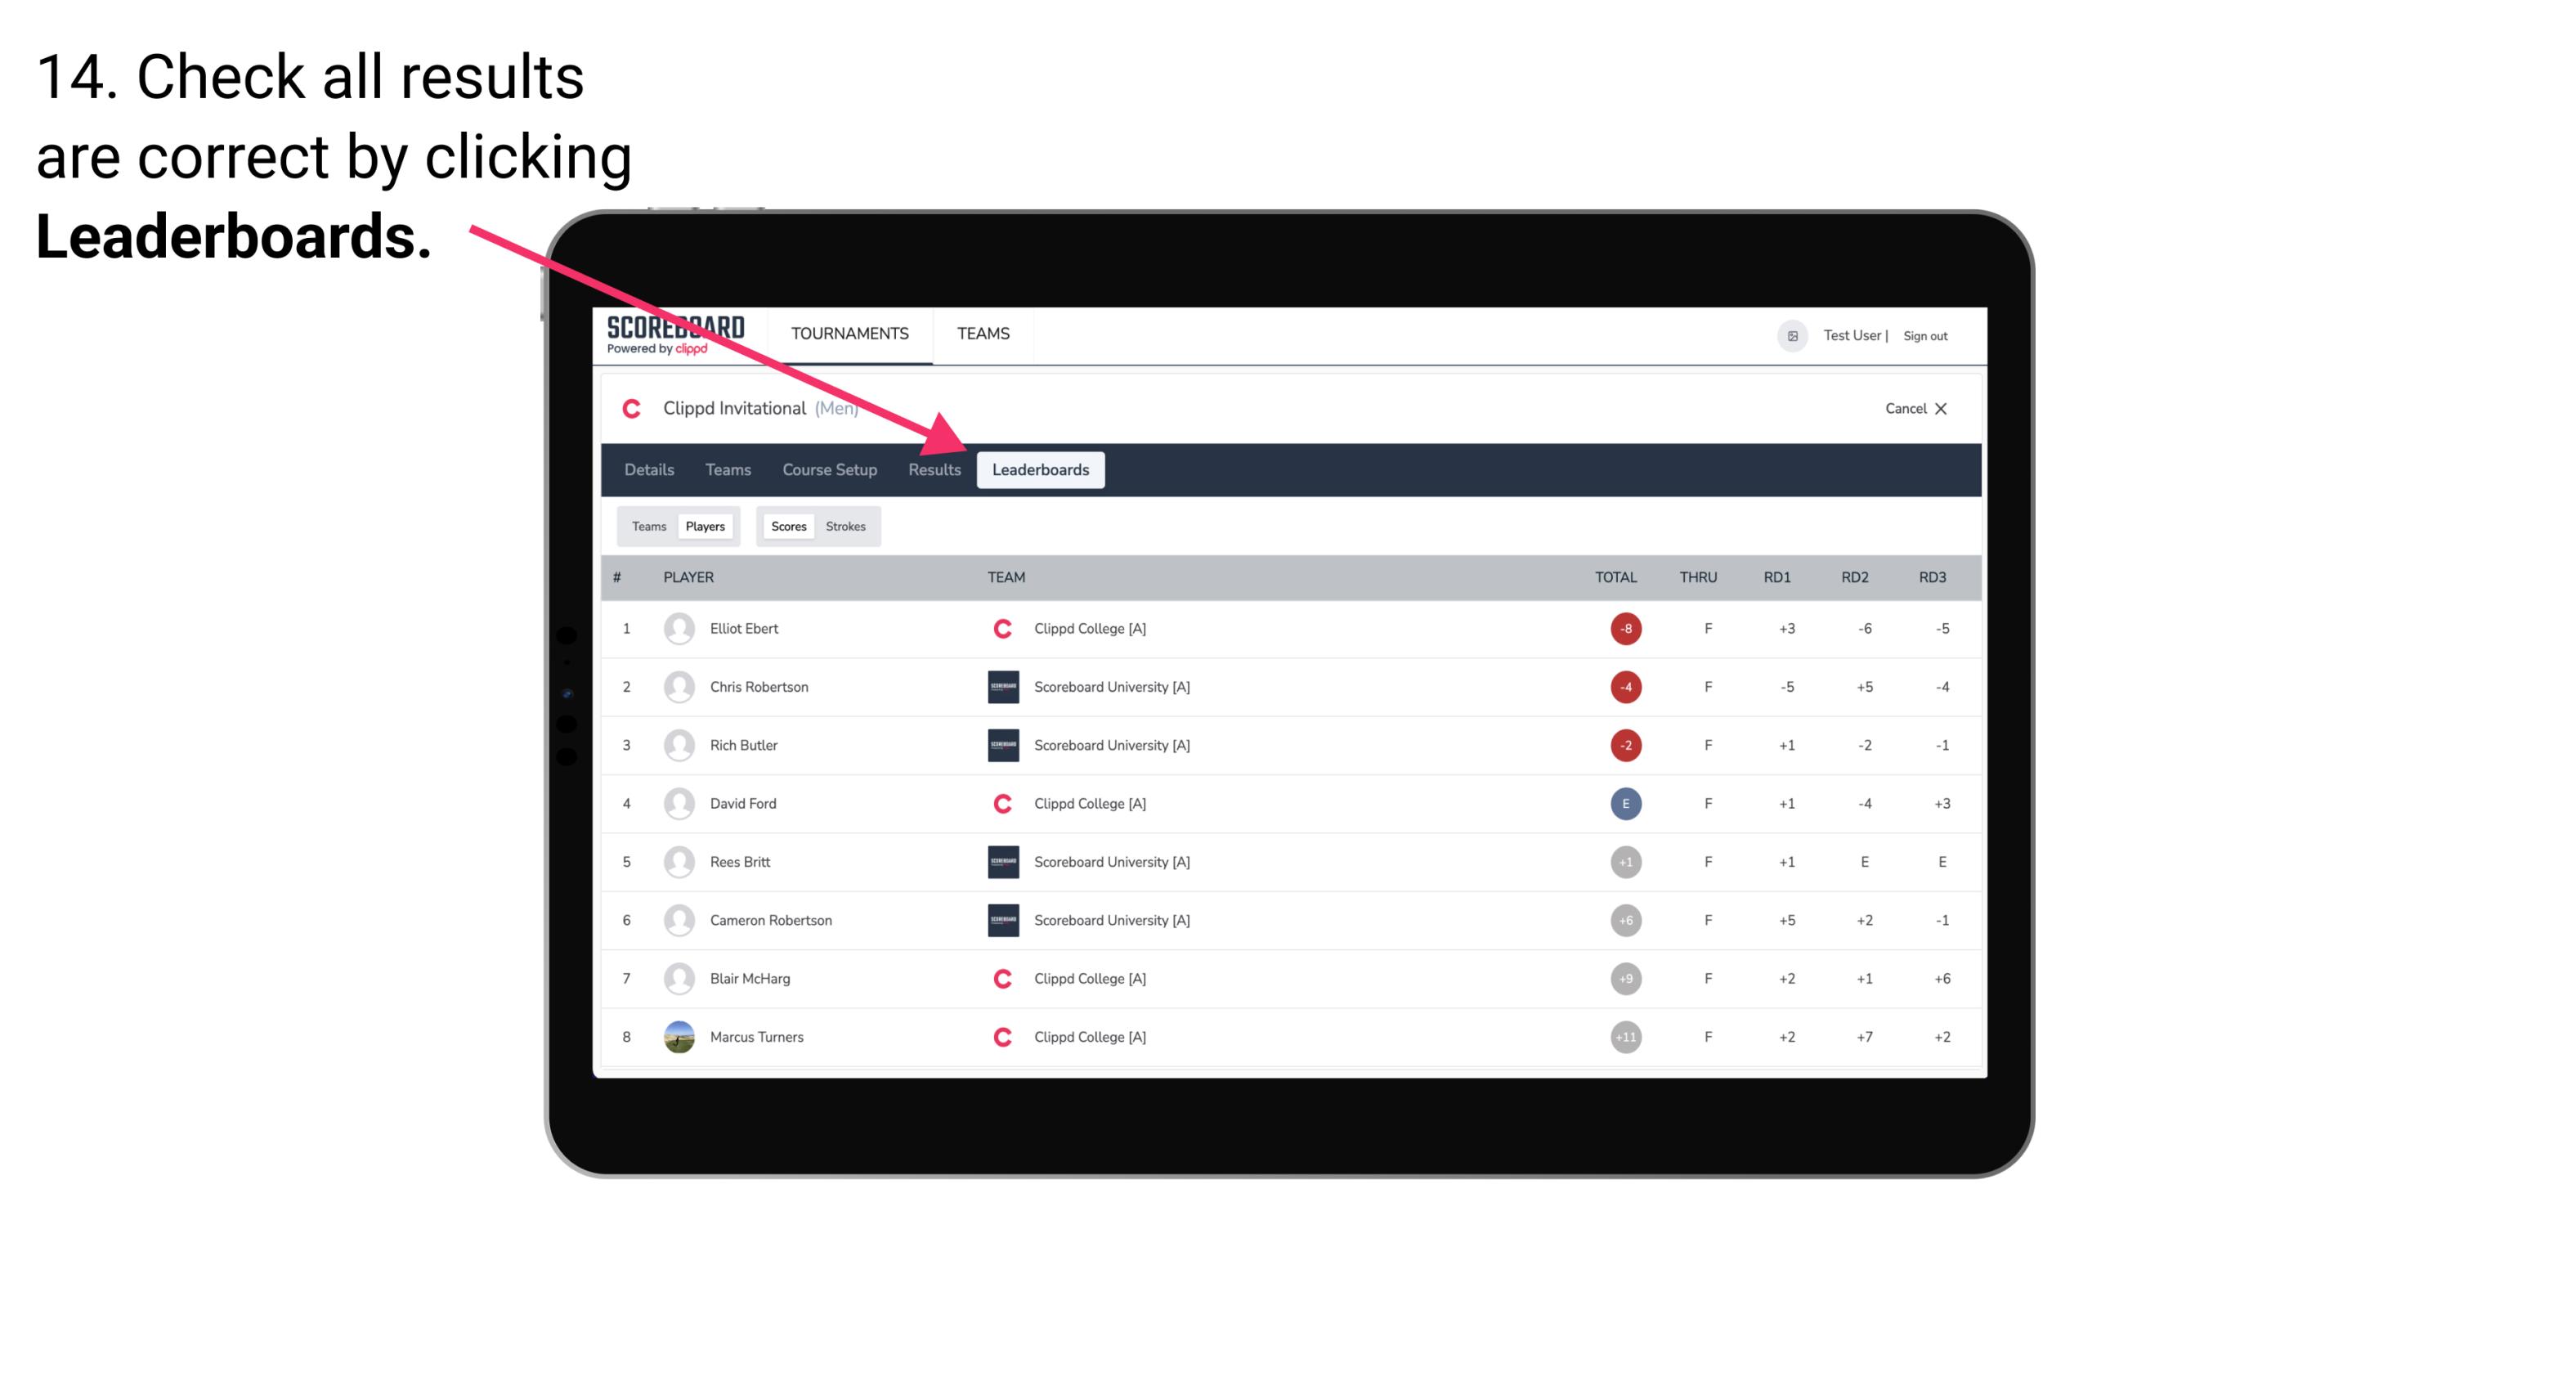Click Clippd College team icon for Elliot Ebert

(x=998, y=626)
